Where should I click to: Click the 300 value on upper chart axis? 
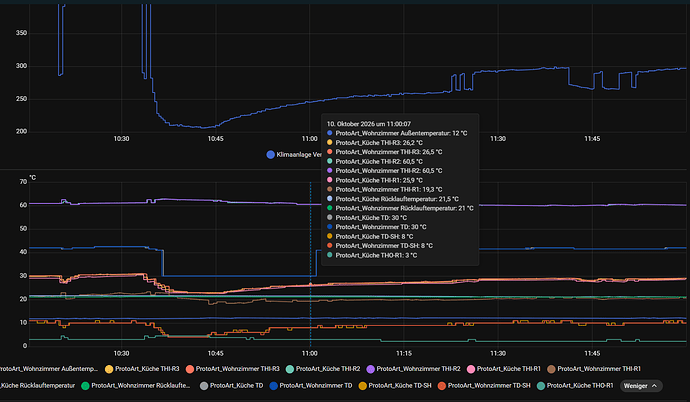pos(21,66)
